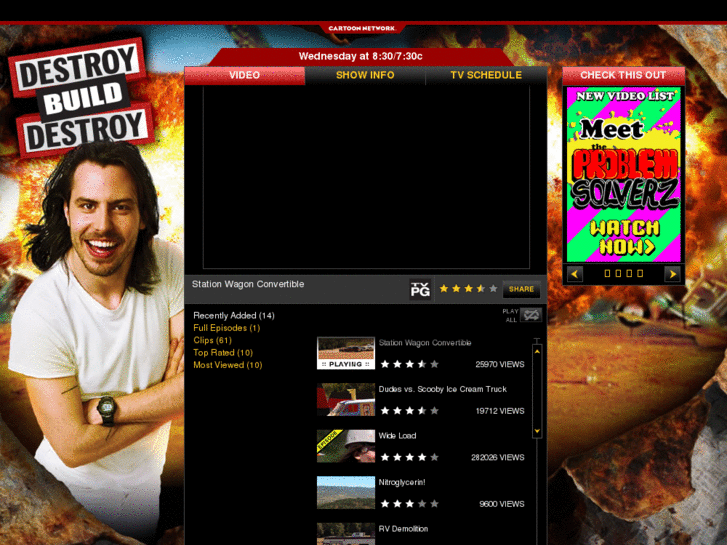
Task: Click the video player area
Action: [x=366, y=177]
